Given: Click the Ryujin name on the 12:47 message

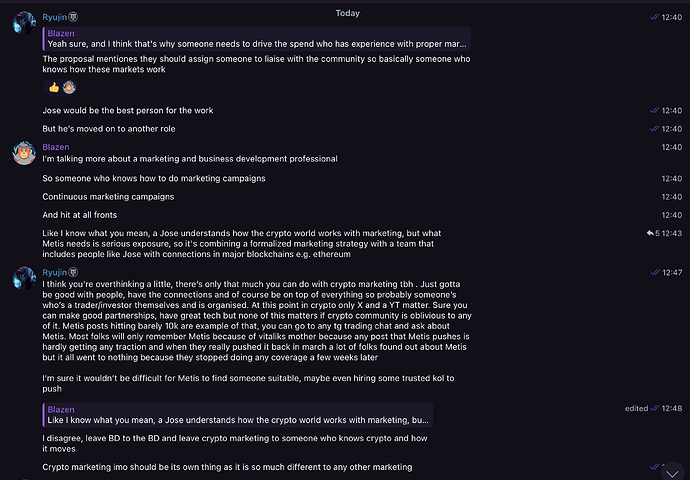Looking at the screenshot, I should pyautogui.click(x=55, y=272).
